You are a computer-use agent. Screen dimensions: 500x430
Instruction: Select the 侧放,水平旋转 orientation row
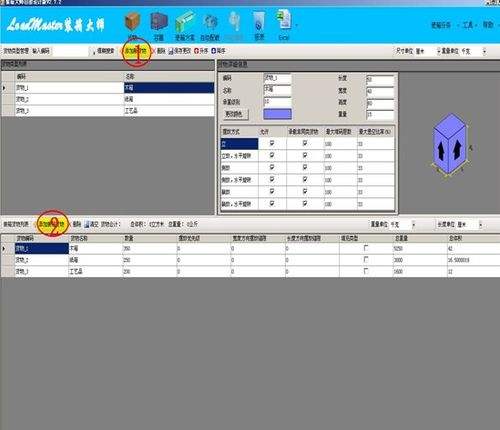(x=239, y=180)
